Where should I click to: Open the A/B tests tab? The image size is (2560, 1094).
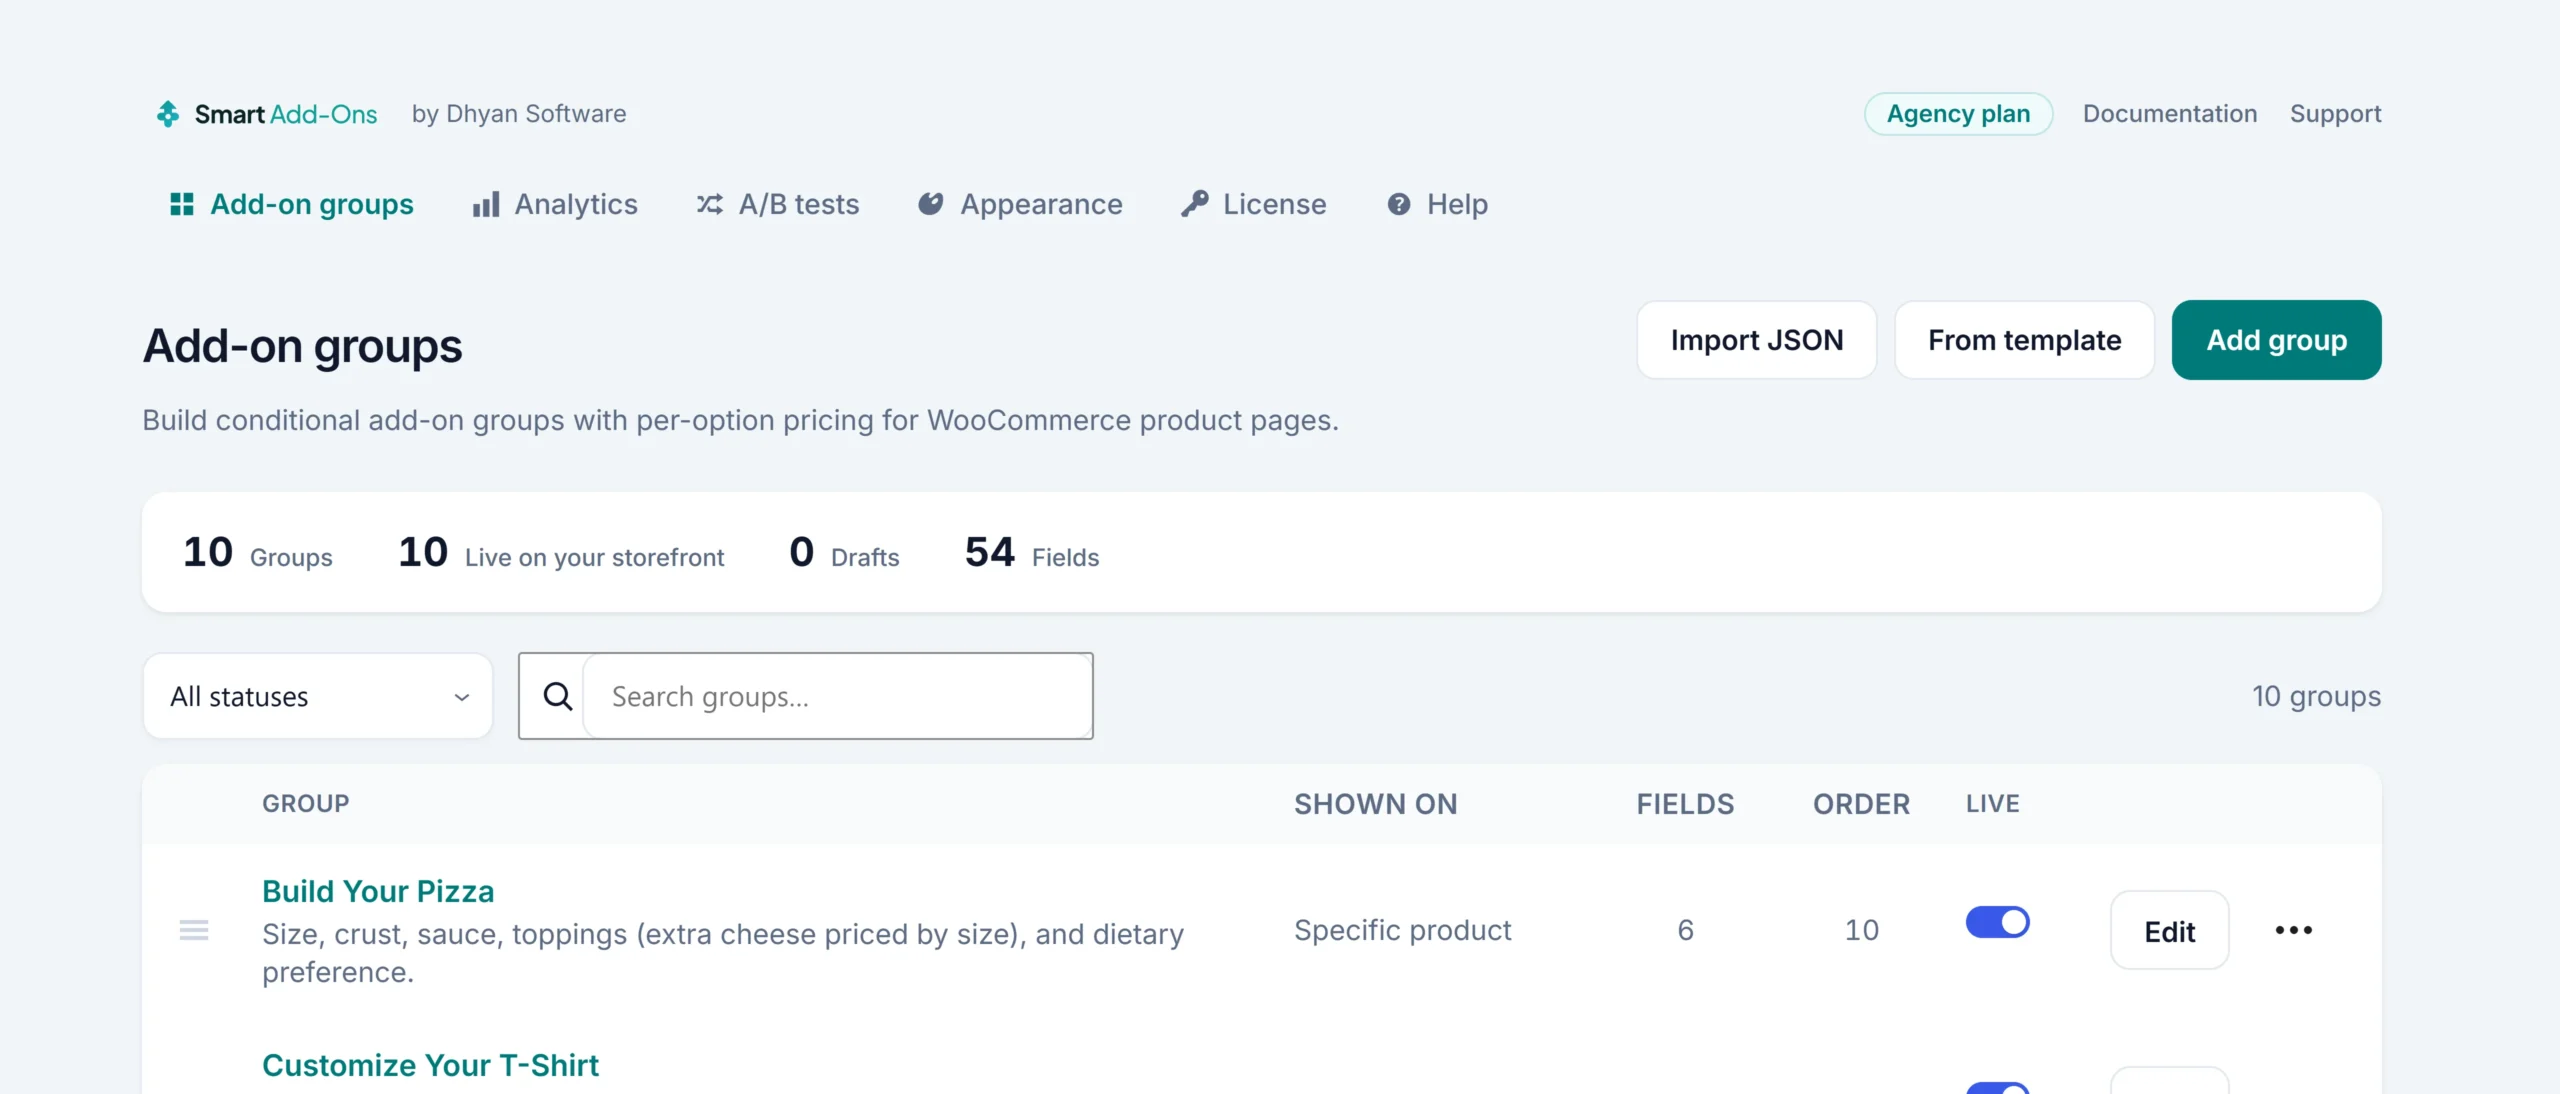(x=778, y=204)
